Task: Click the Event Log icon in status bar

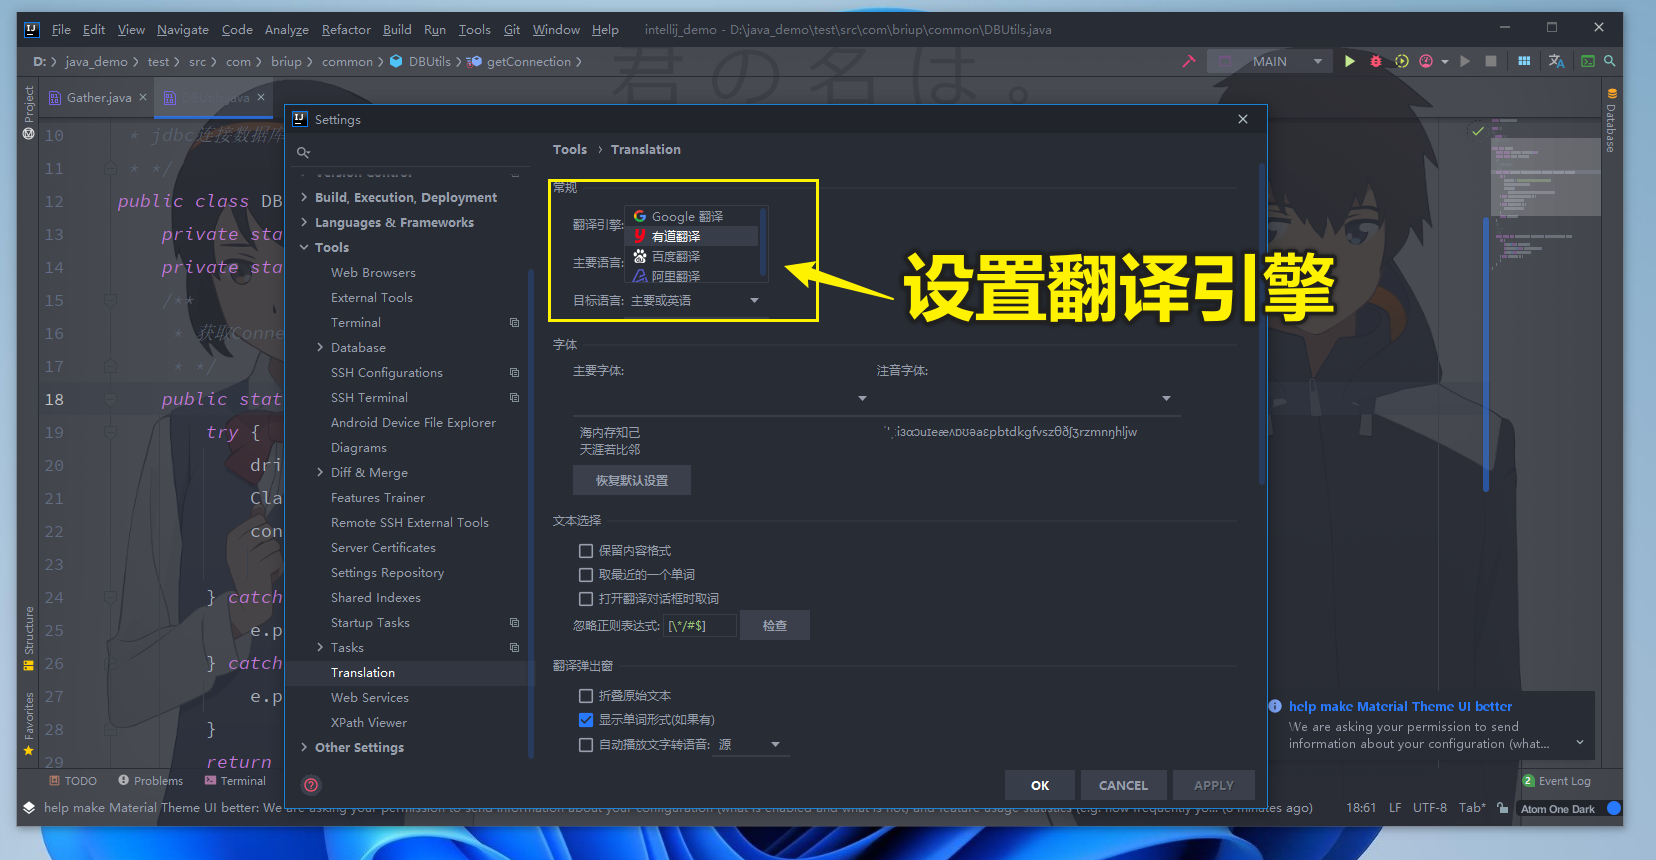Action: click(x=1529, y=781)
